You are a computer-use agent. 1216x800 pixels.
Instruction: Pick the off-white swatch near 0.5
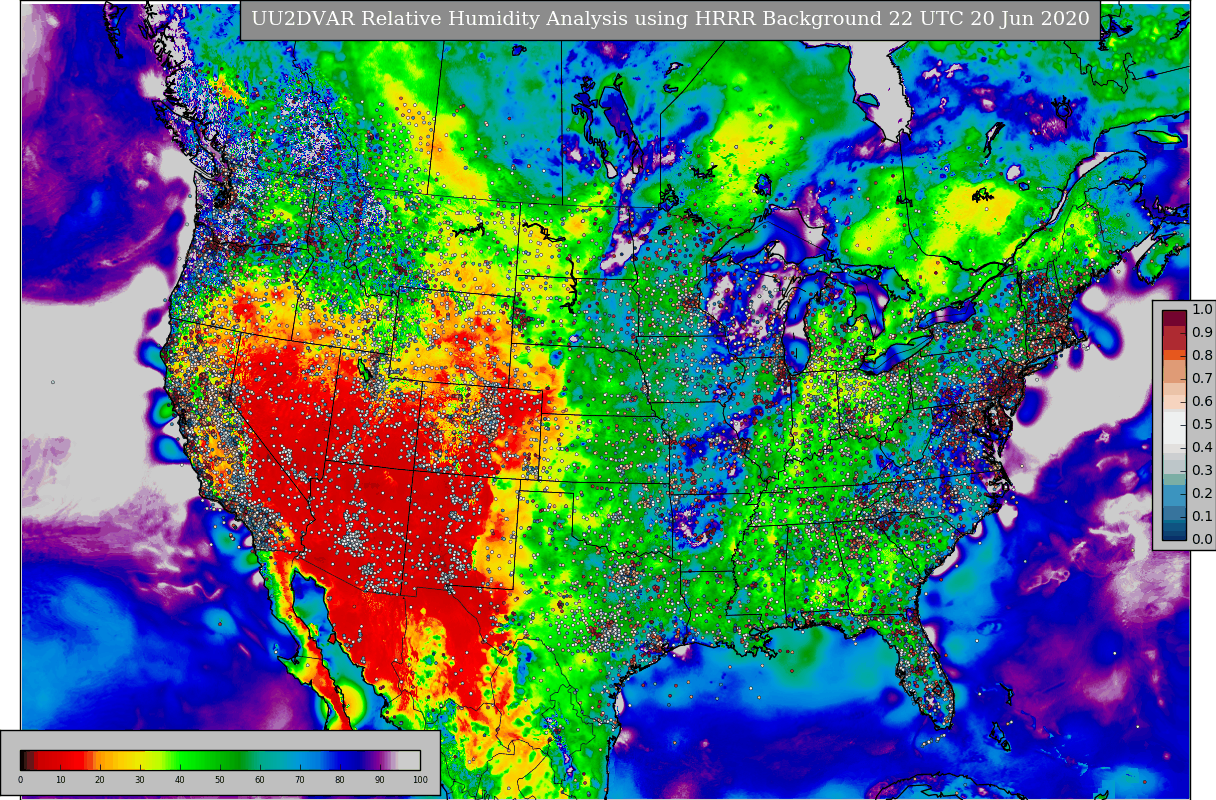point(1175,428)
